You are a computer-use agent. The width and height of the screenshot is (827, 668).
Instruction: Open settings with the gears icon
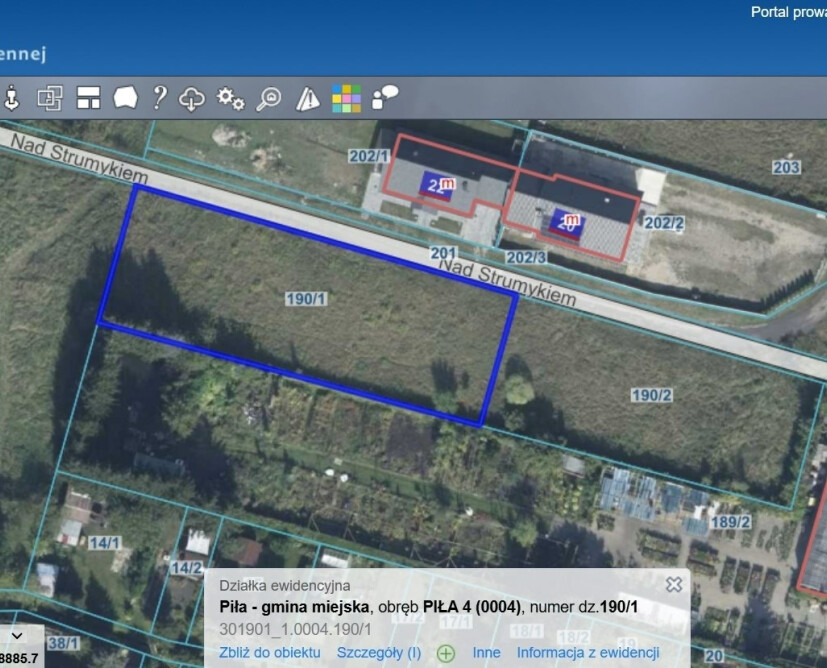tap(231, 98)
